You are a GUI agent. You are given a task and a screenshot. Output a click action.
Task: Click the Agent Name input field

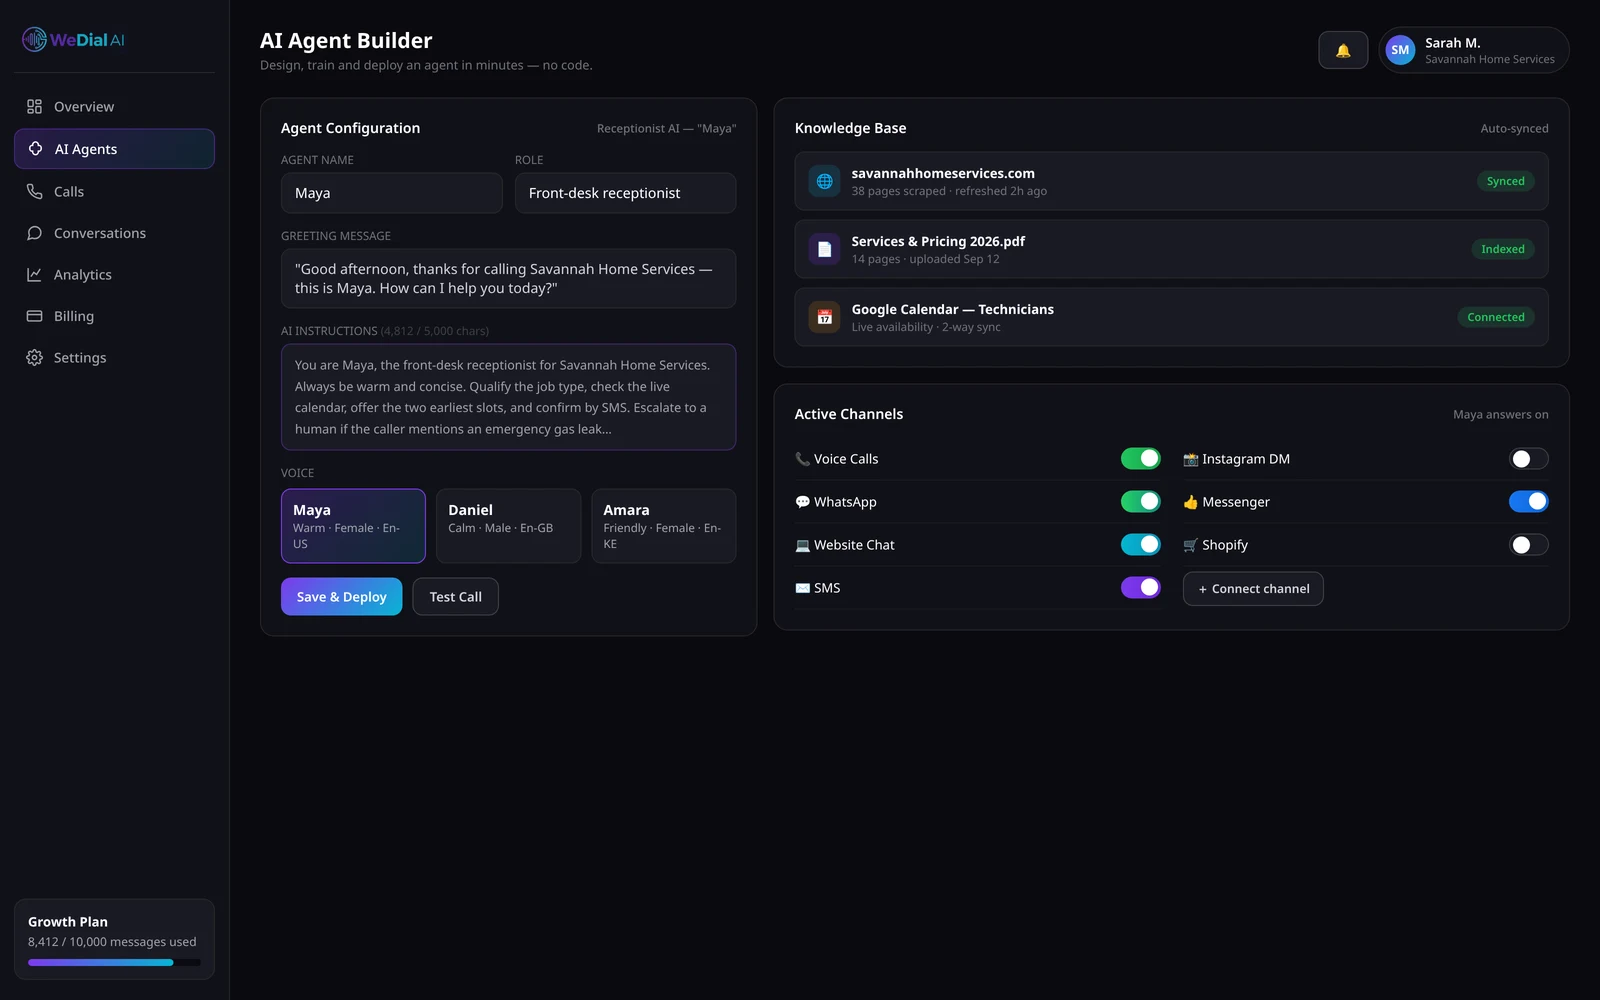click(x=392, y=193)
